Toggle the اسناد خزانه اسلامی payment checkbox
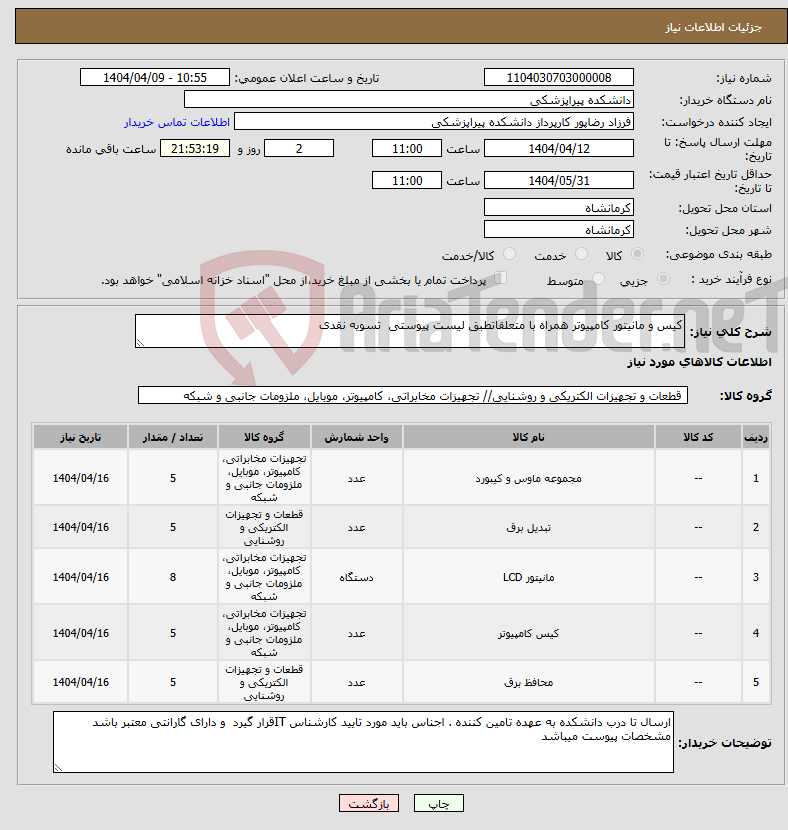This screenshot has width=788, height=830. 500,277
